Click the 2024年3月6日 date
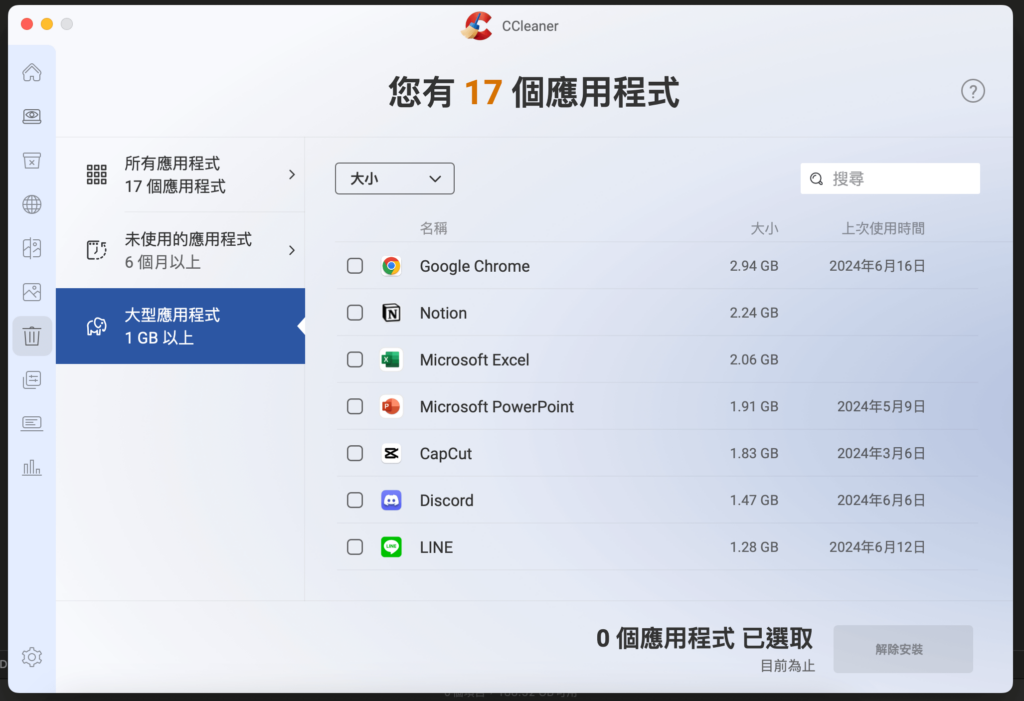 click(x=881, y=453)
